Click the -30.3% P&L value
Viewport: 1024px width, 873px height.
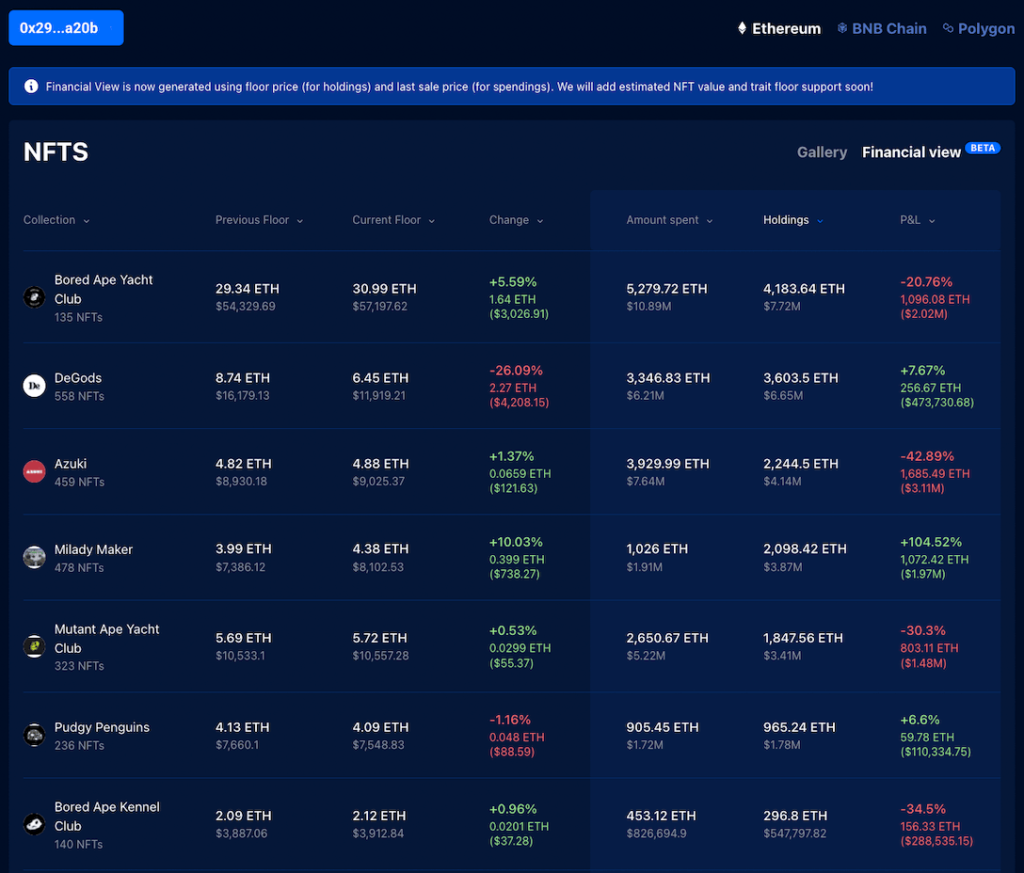click(x=923, y=631)
